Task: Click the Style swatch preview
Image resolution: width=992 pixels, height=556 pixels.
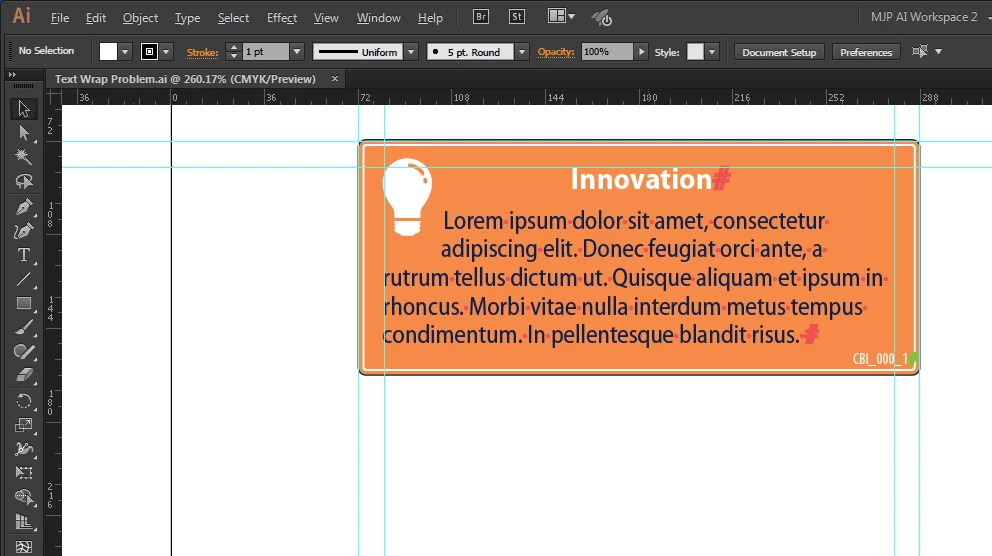Action: 695,52
